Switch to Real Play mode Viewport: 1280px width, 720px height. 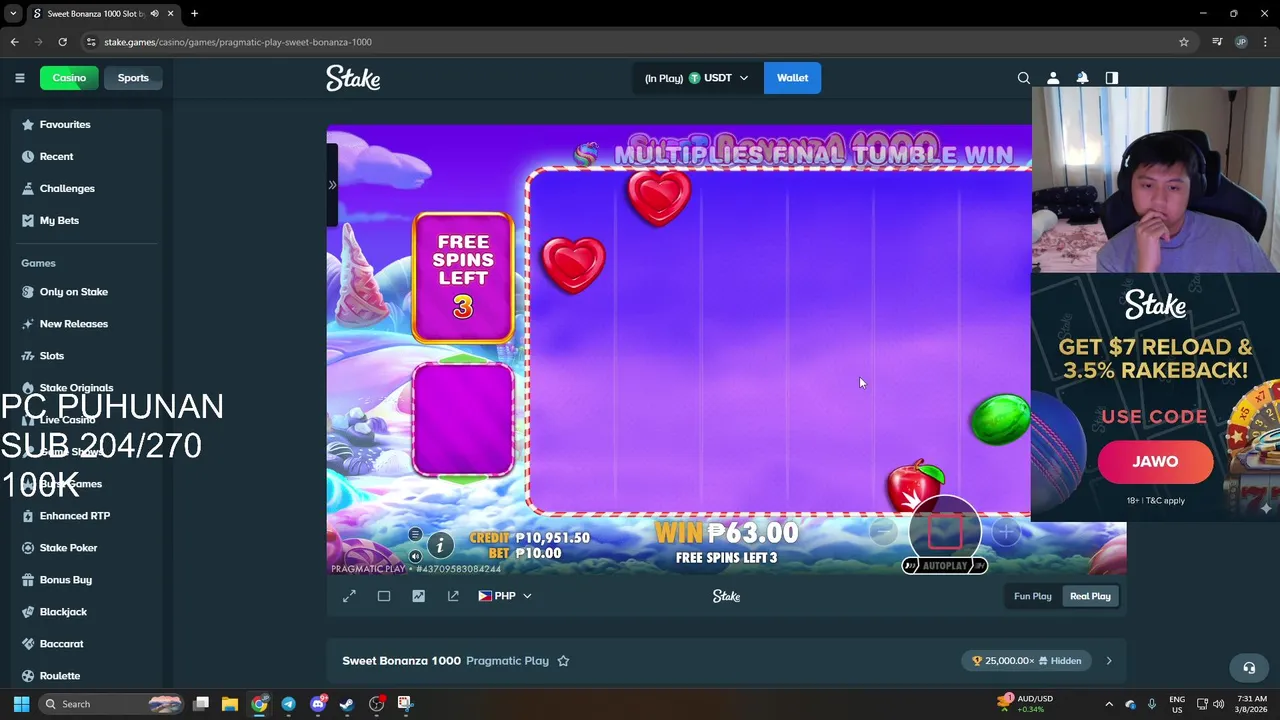point(1090,596)
